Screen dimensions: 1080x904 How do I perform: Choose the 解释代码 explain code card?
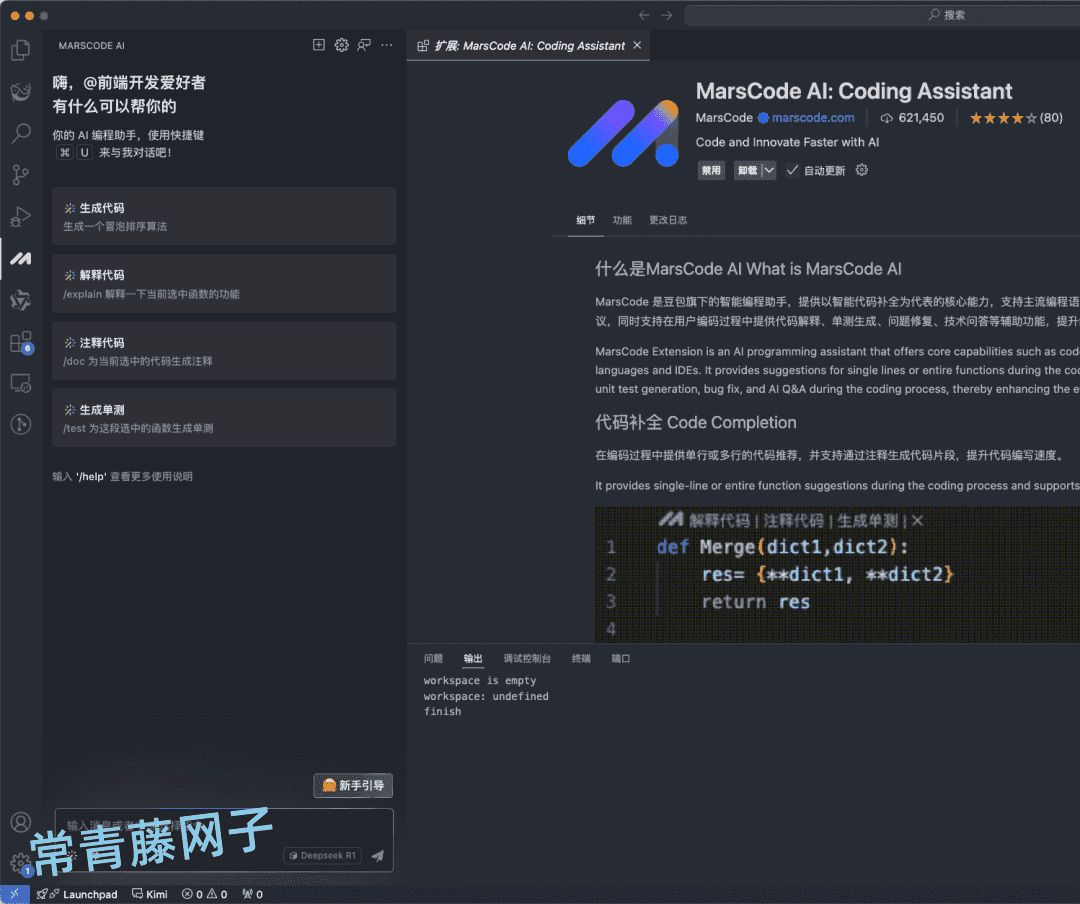225,284
